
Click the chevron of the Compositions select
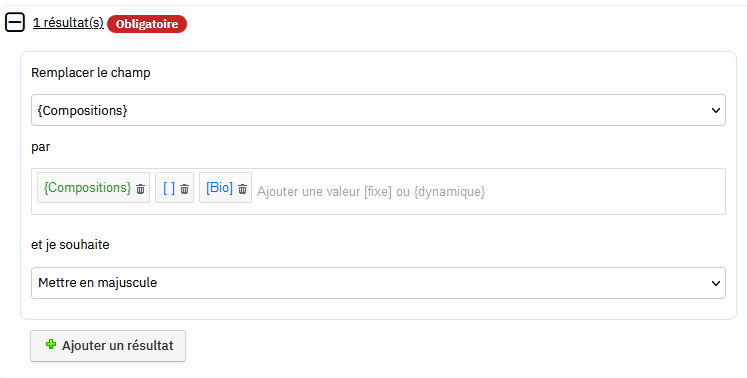(716, 111)
